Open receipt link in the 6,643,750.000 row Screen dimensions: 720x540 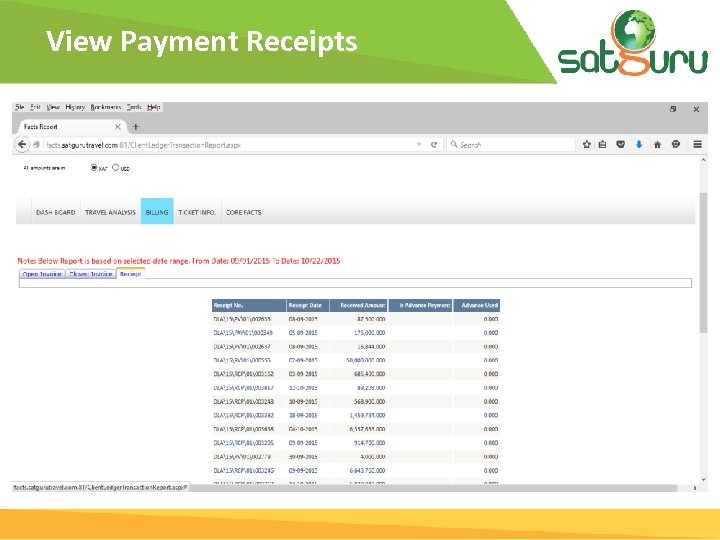click(243, 470)
